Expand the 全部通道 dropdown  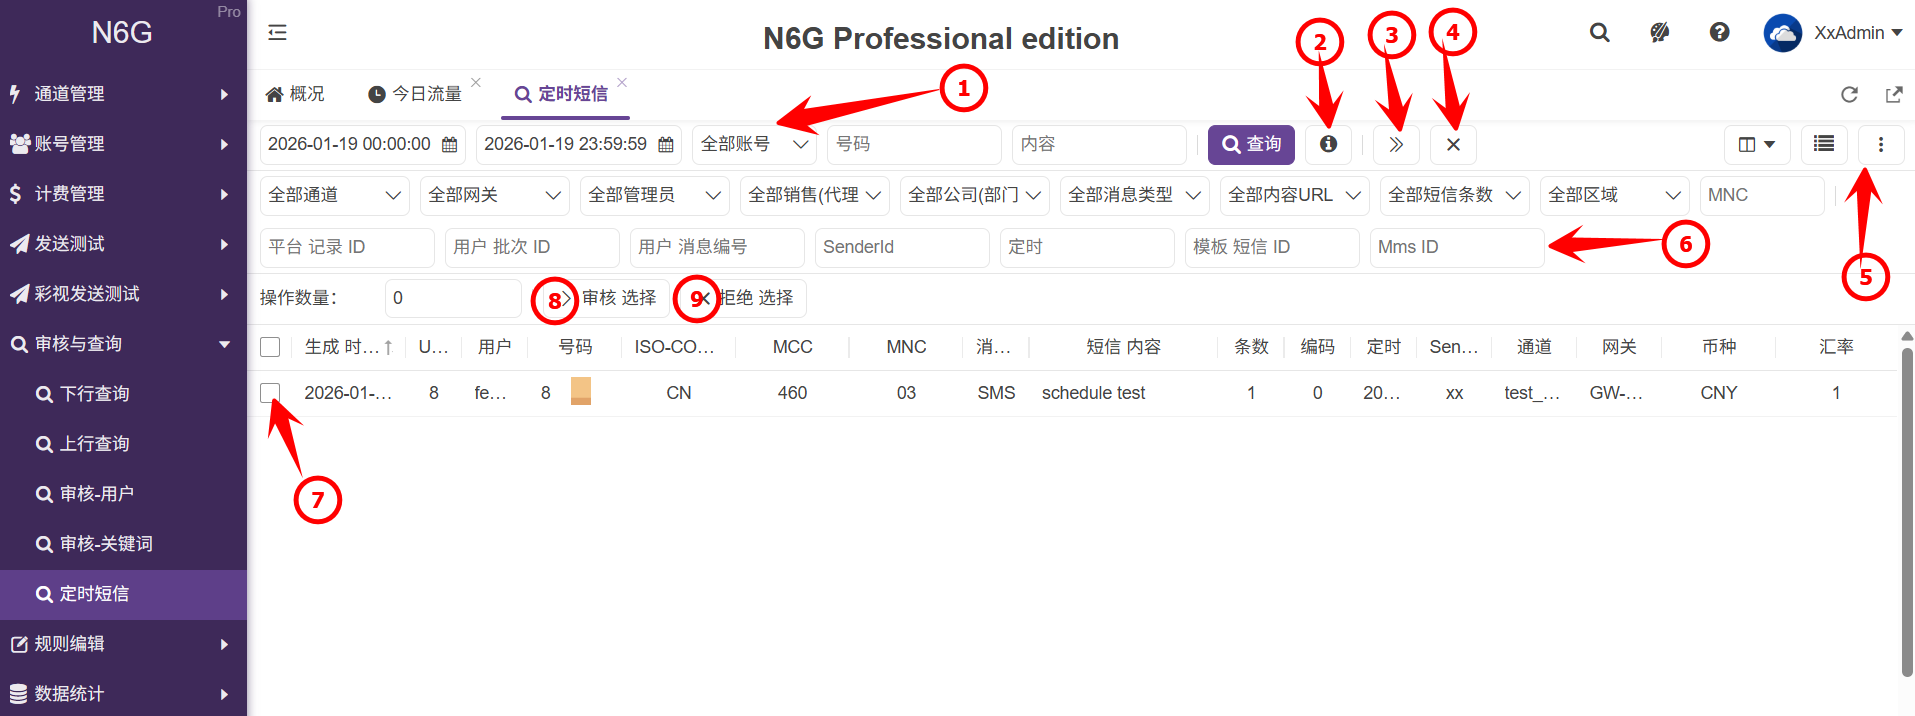tap(334, 195)
